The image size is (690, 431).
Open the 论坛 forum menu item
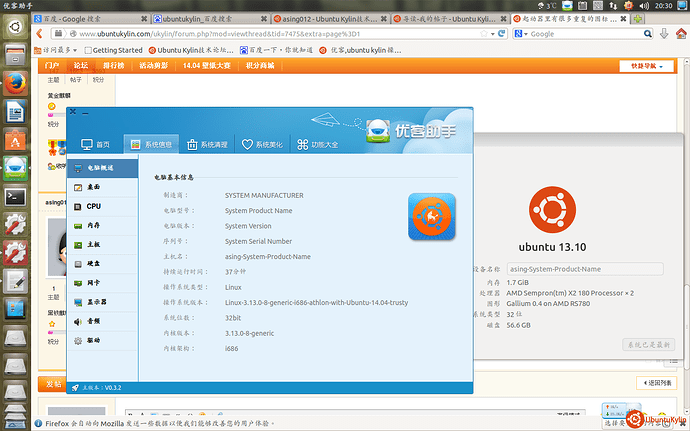click(x=81, y=66)
